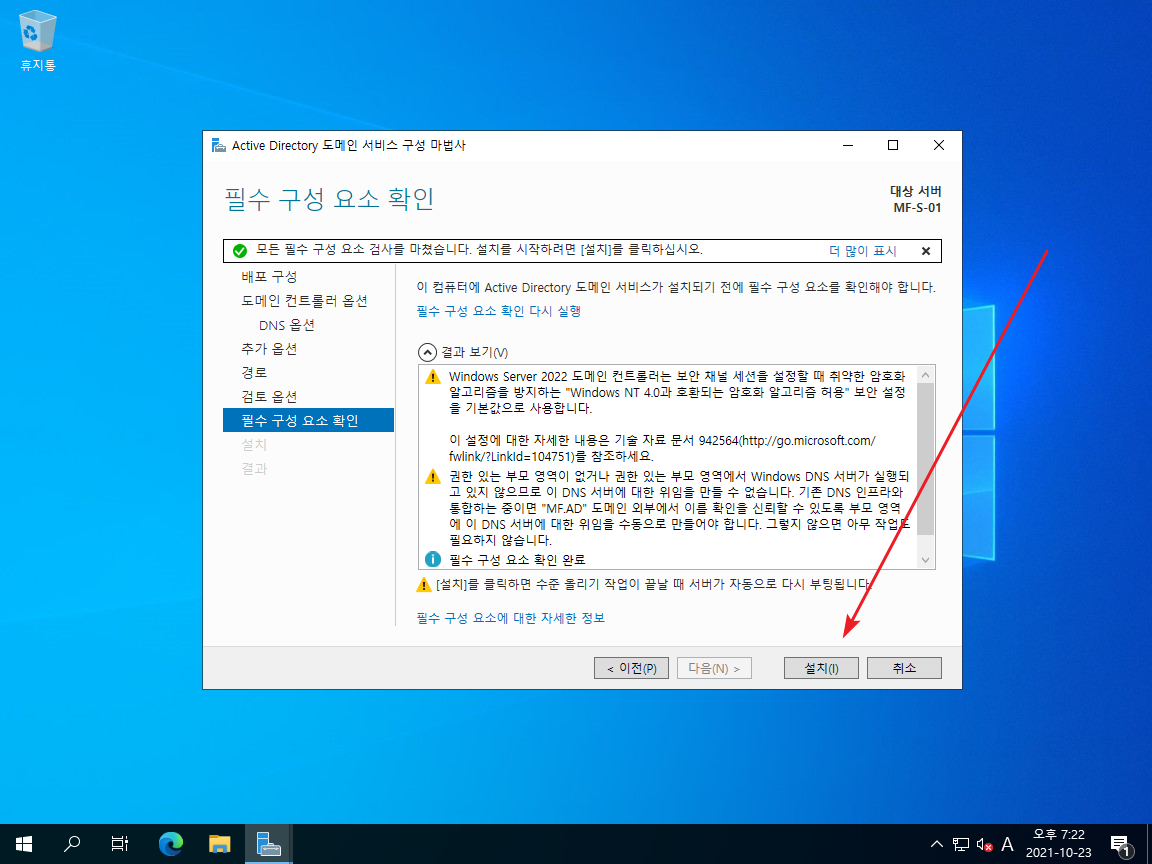Select the 필수 구성 요소 확인 step
Screen dimensions: 1152x864
tap(309, 420)
